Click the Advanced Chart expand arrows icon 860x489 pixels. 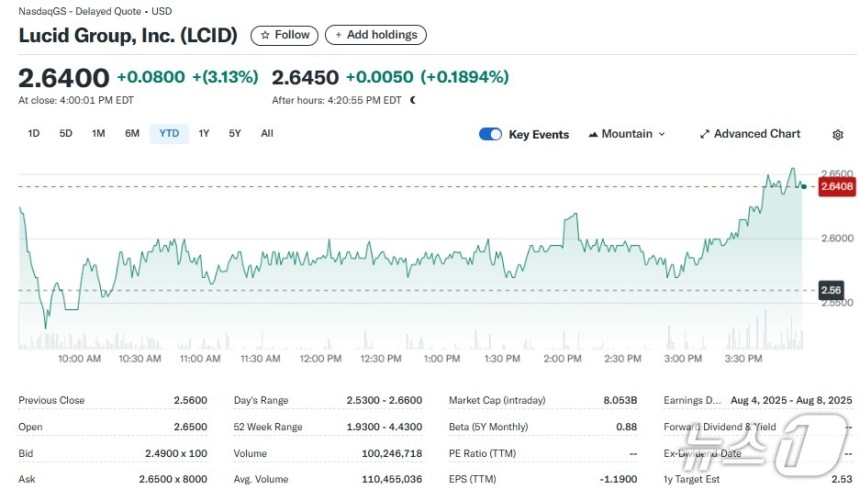pos(704,134)
